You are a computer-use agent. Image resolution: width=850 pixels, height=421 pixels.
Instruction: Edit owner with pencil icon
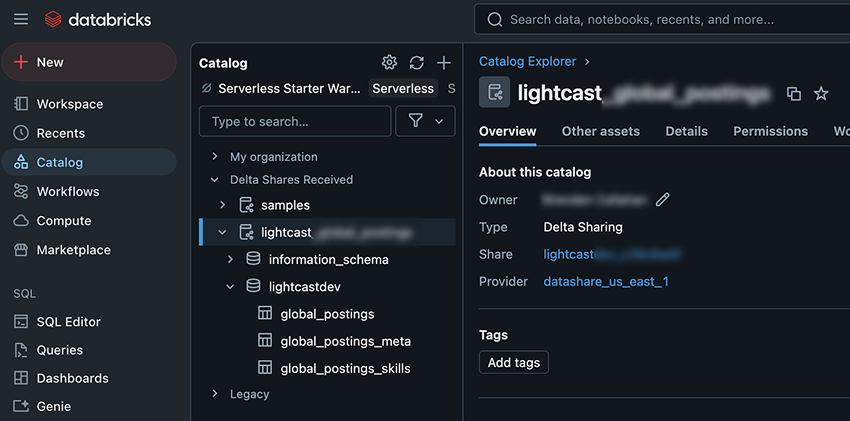[662, 200]
